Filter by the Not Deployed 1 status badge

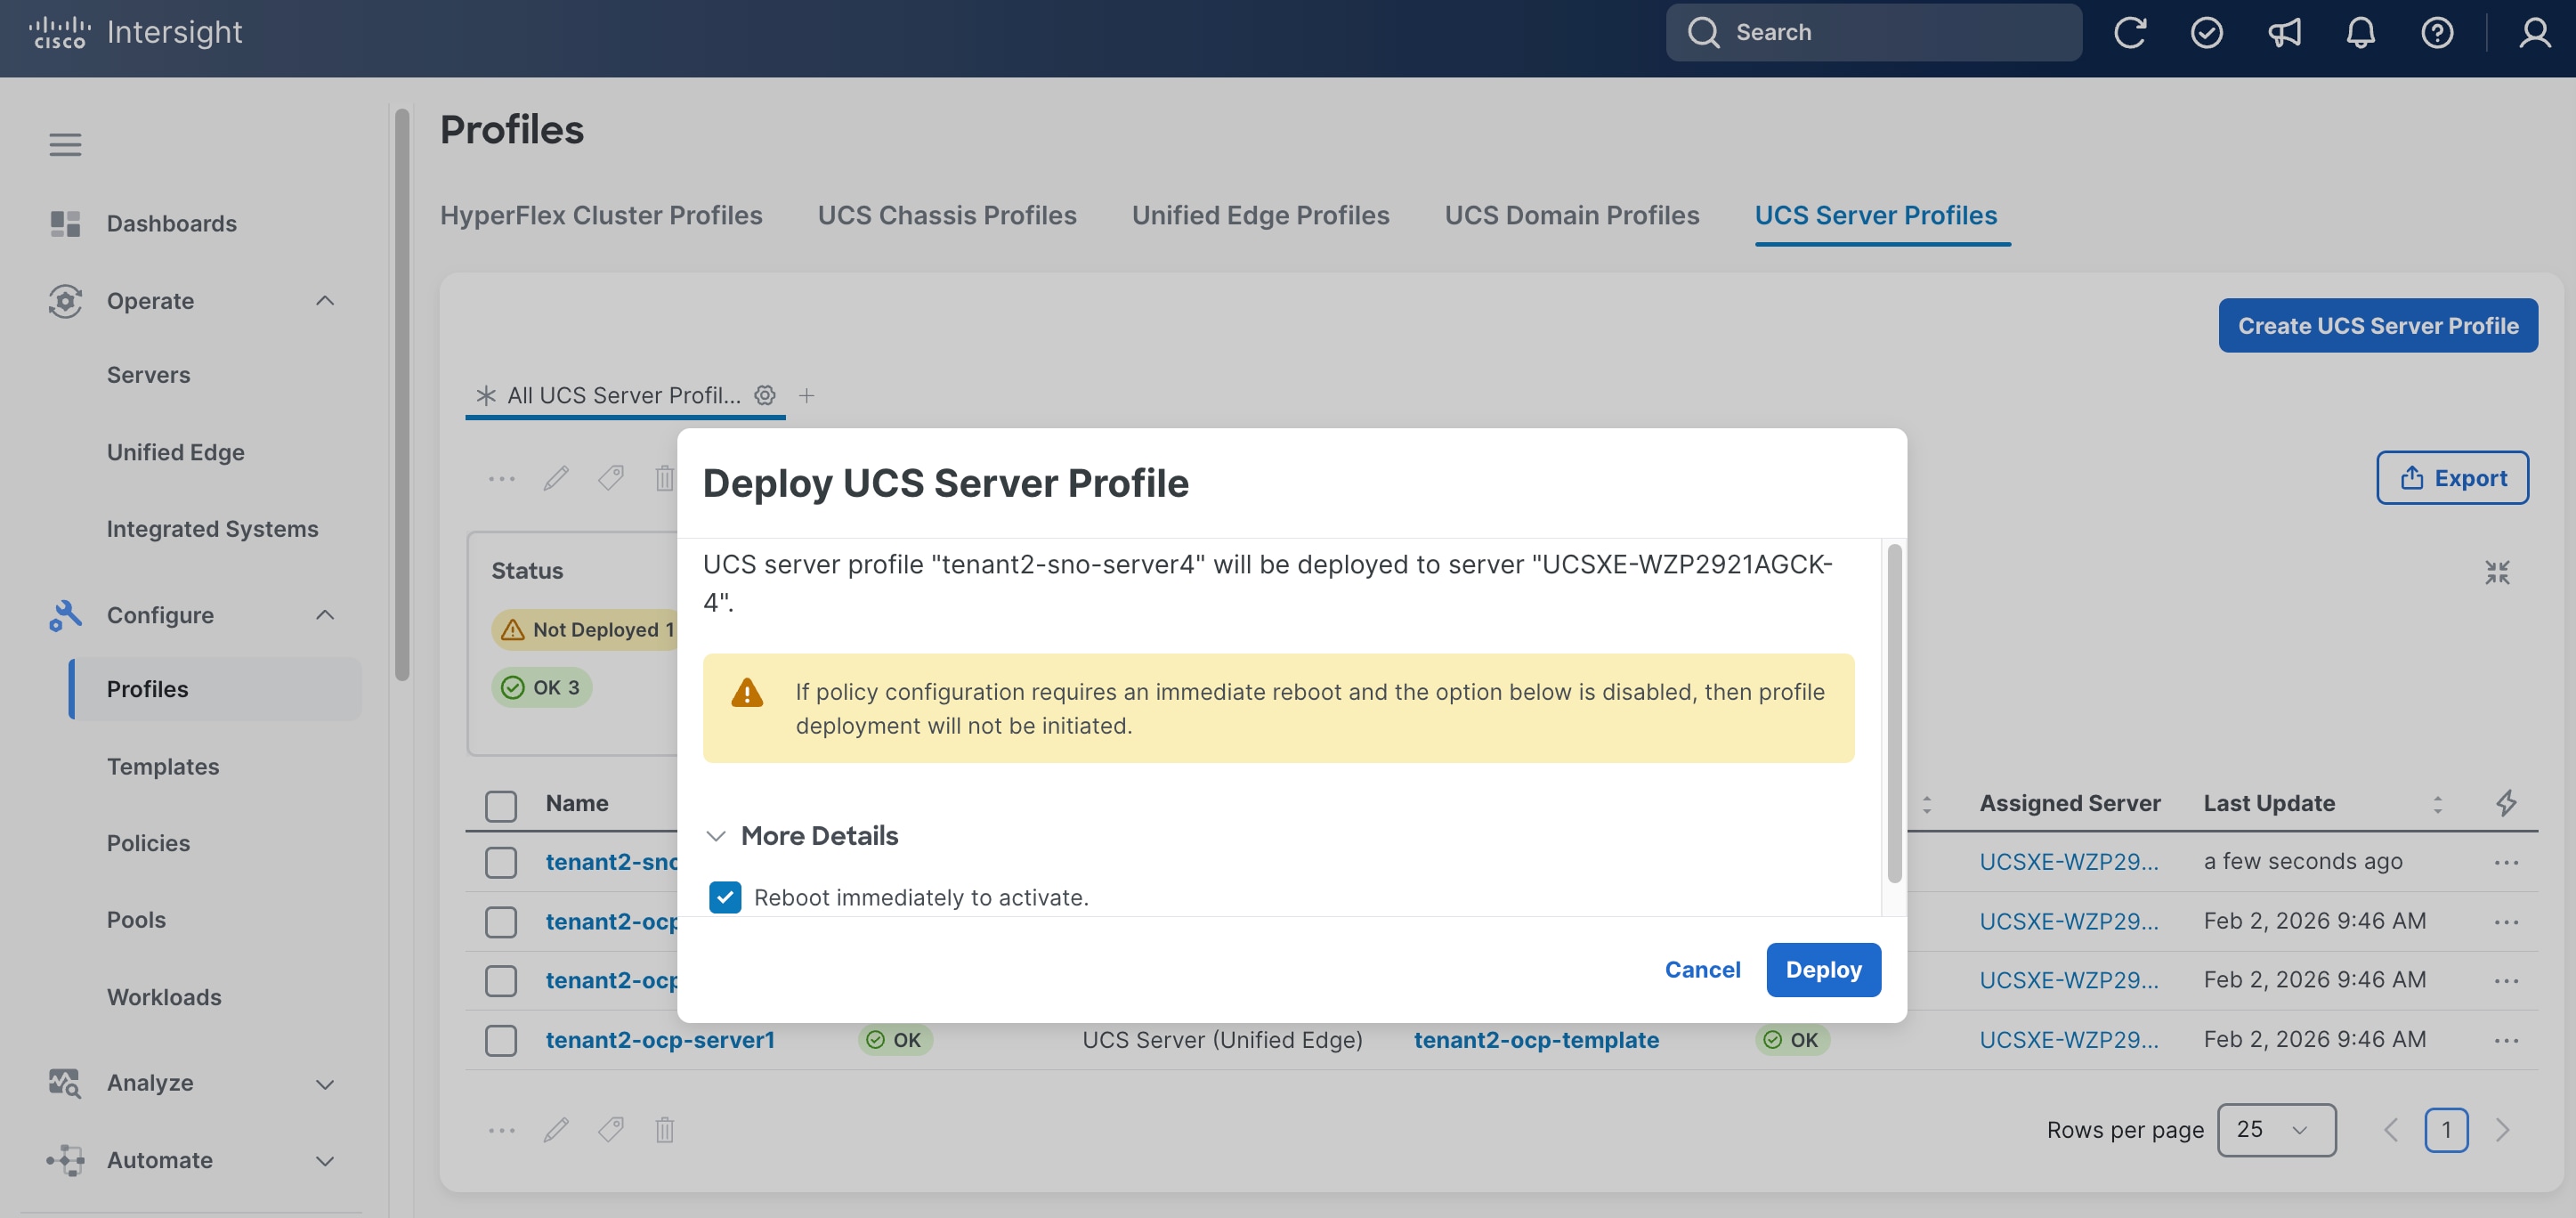point(584,629)
